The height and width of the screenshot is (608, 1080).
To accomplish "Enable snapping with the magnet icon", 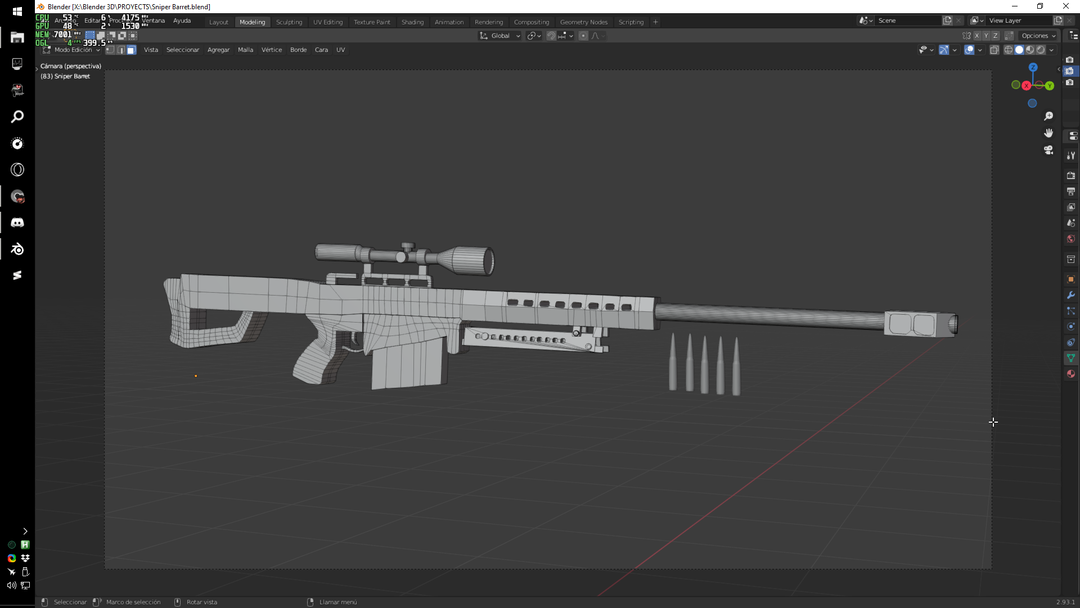I will [551, 35].
